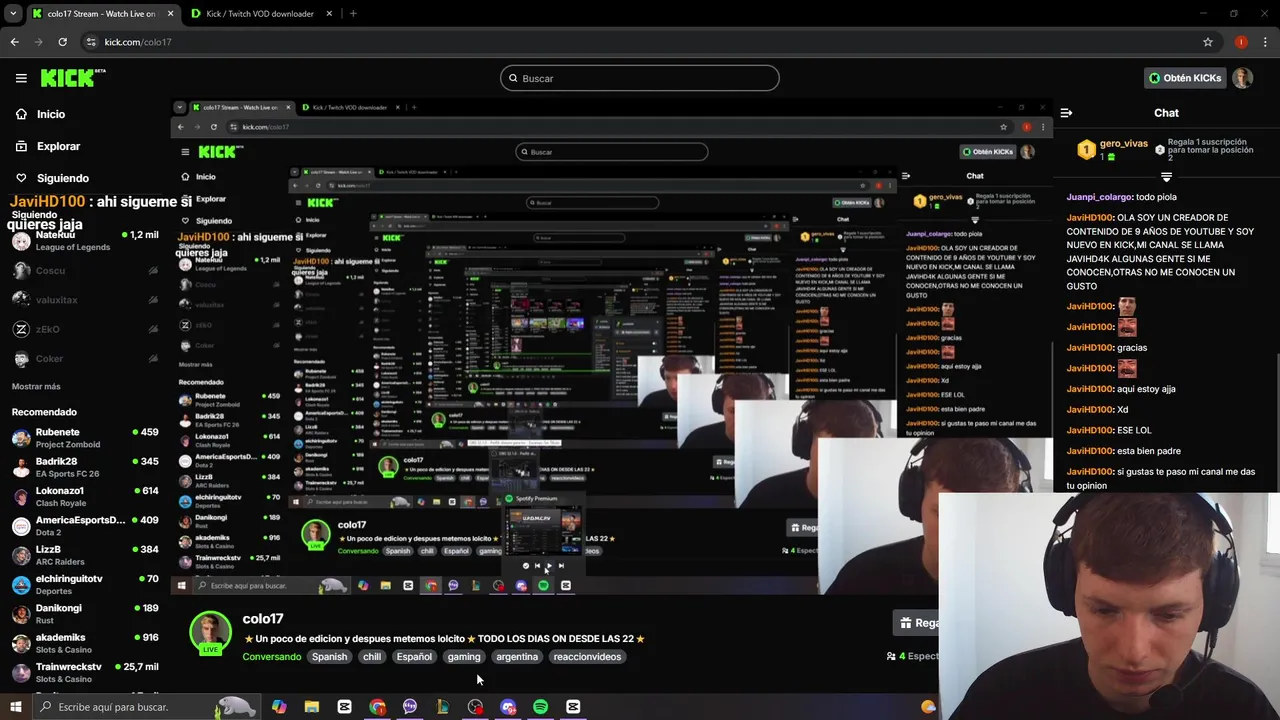Bookmark this page with star icon
This screenshot has height=720, width=1280.
click(1208, 42)
